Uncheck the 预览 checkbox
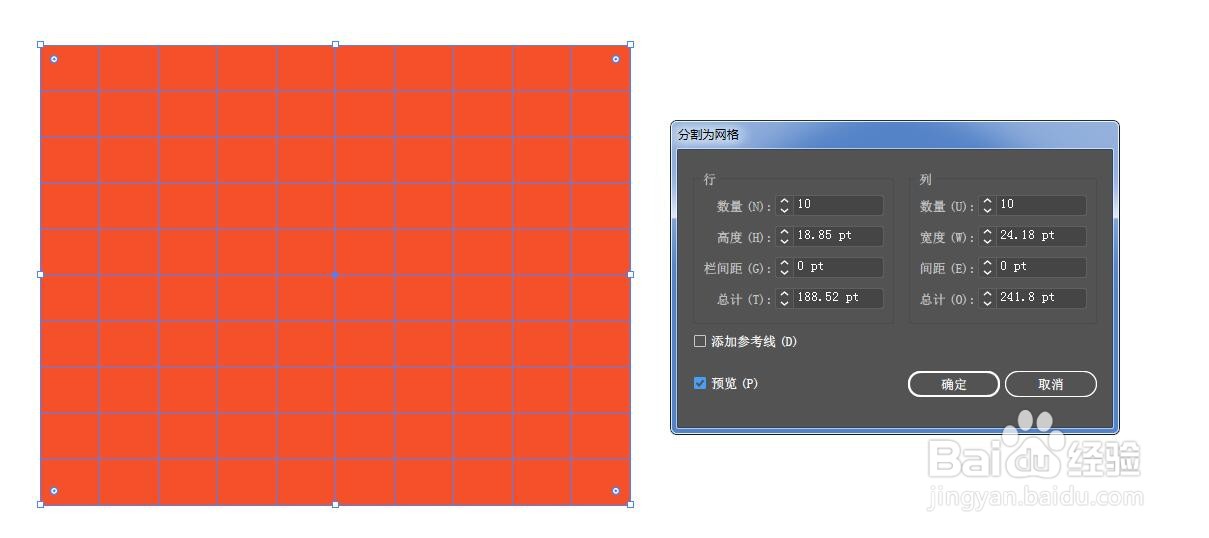This screenshot has height=538, width=1209. point(700,383)
